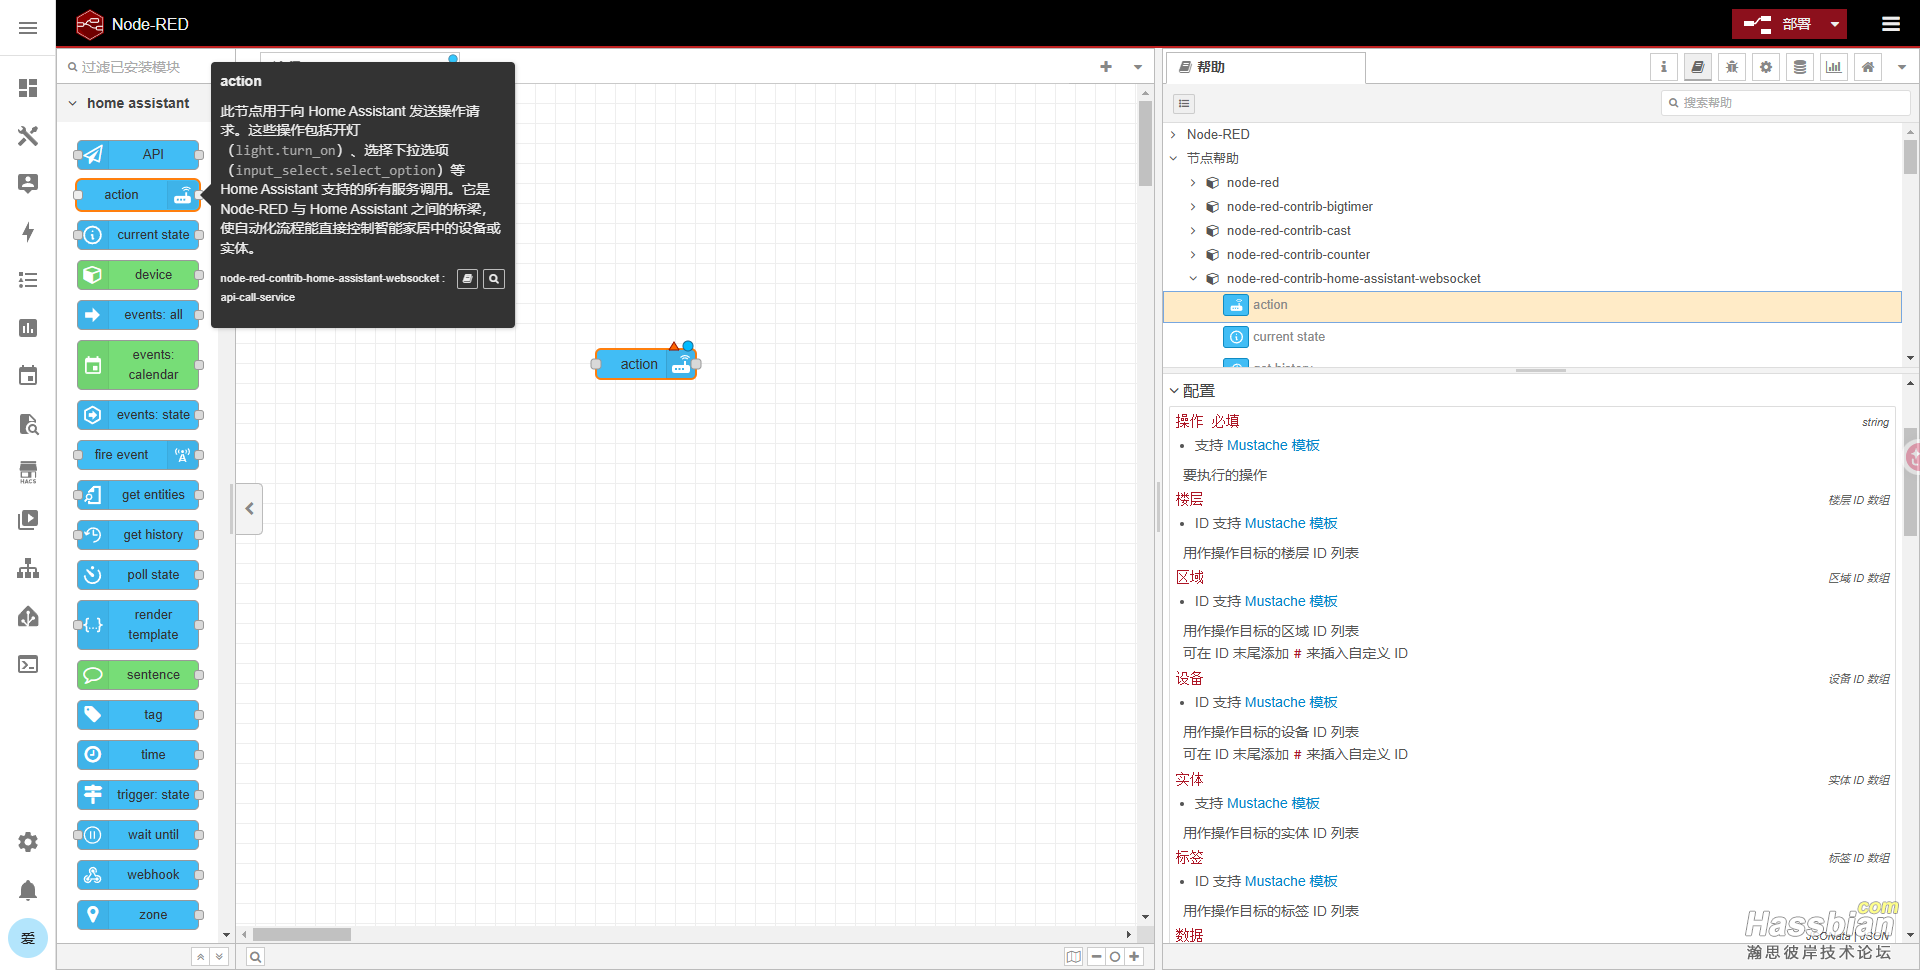Expand all palette categories arrow button
The width and height of the screenshot is (1920, 970).
(x=219, y=957)
